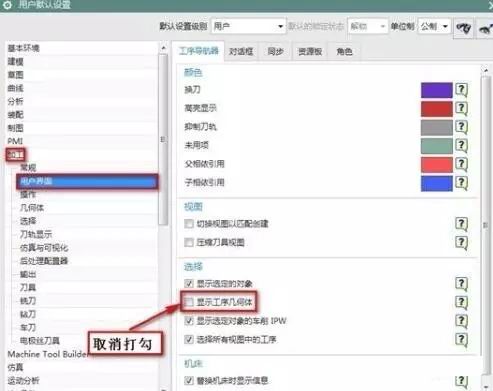Select 几何体 under 加工
The width and height of the screenshot is (493, 391).
(x=32, y=208)
